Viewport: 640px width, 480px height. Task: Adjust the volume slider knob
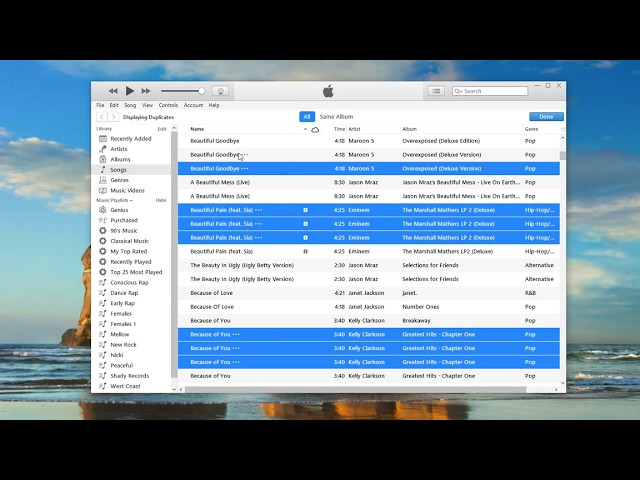pos(201,91)
